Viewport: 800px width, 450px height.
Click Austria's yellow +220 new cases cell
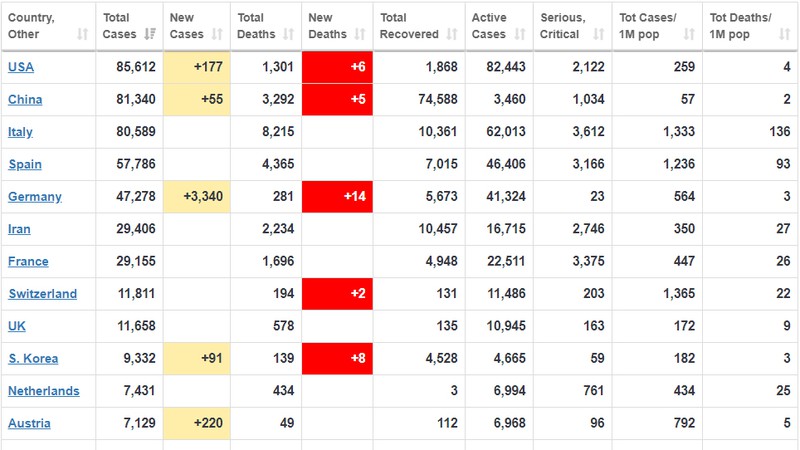pyautogui.click(x=197, y=423)
